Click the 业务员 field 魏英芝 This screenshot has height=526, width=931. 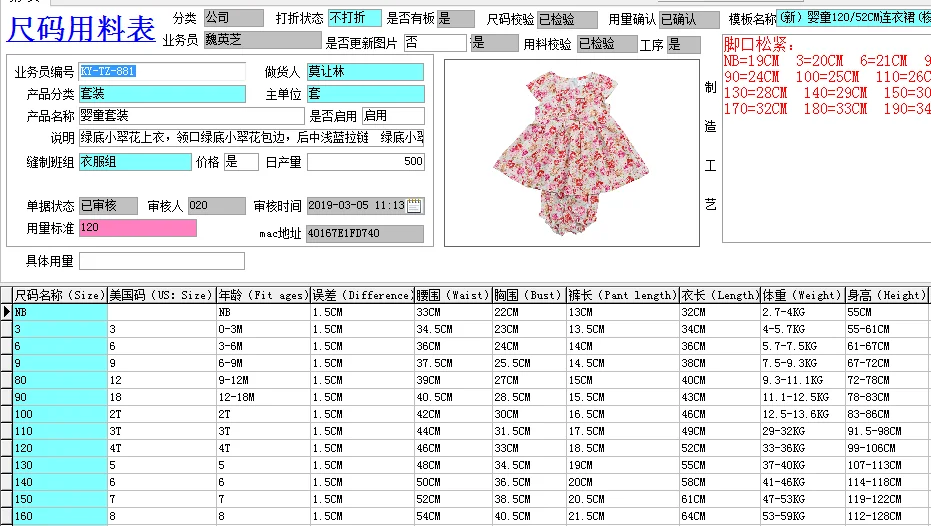(262, 40)
